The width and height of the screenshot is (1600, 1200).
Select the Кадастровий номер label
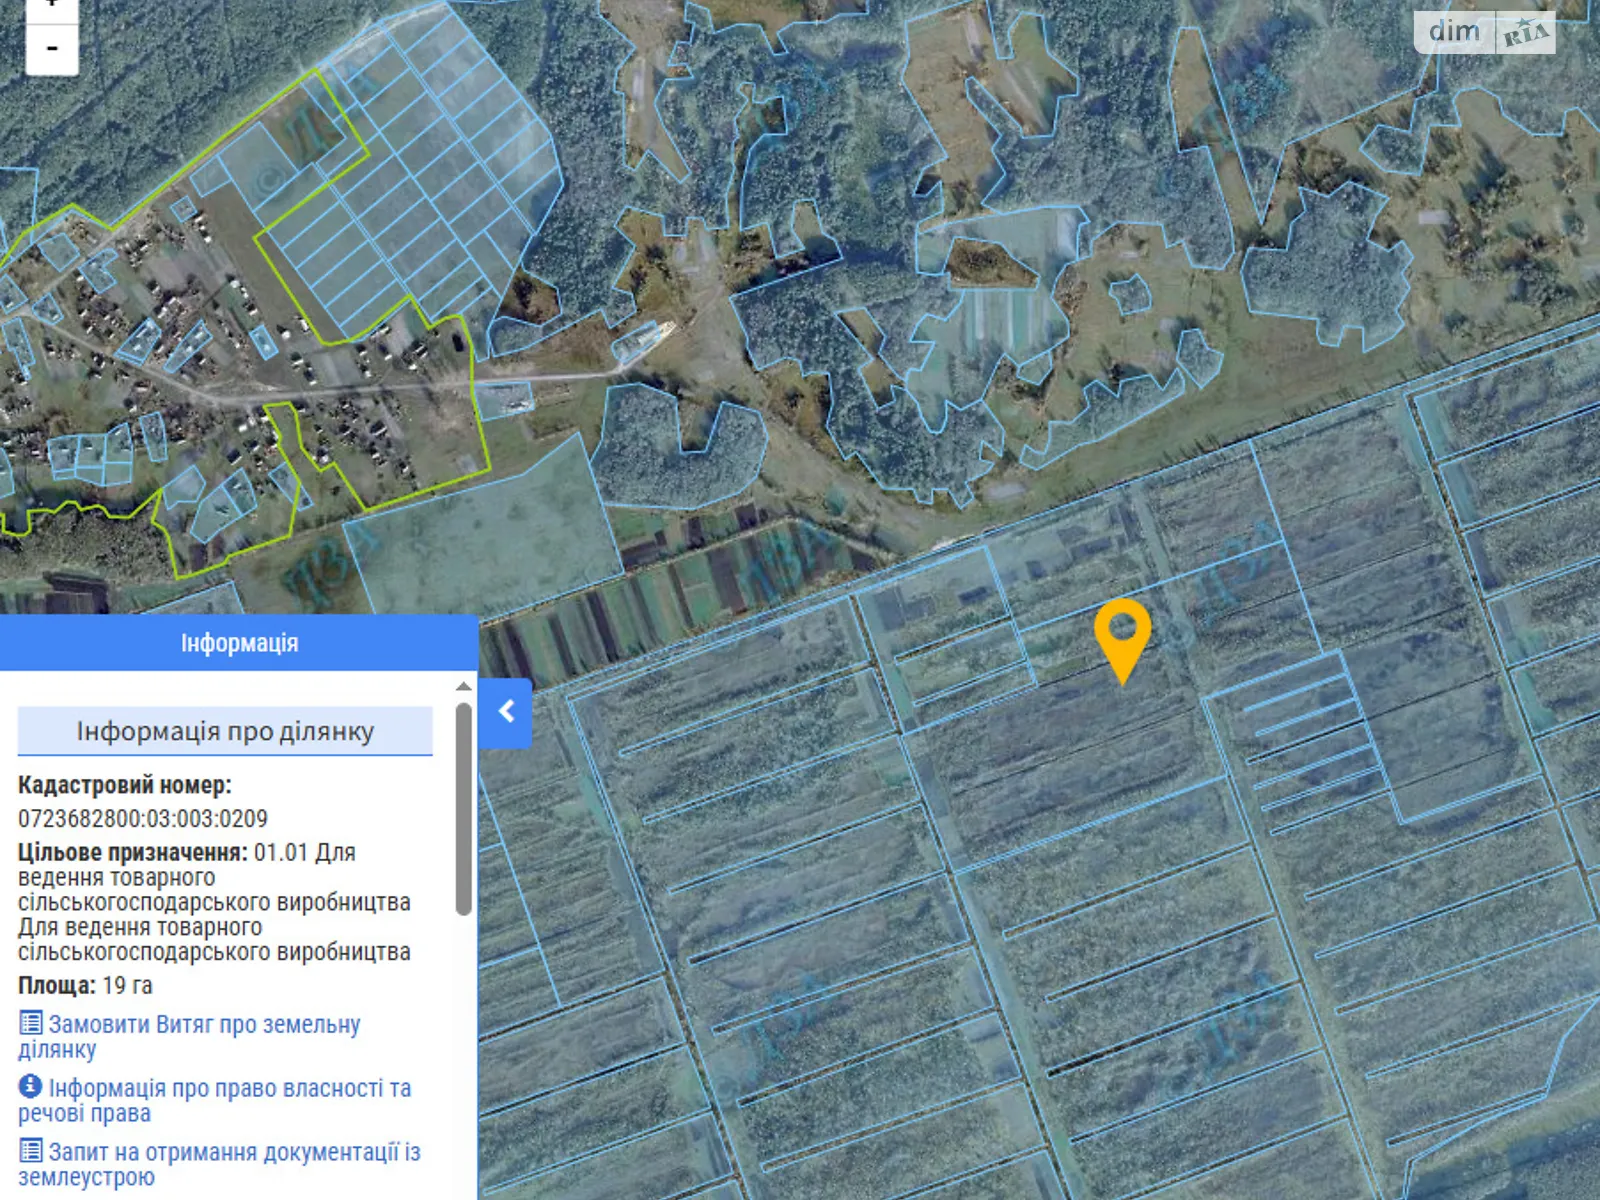click(125, 786)
